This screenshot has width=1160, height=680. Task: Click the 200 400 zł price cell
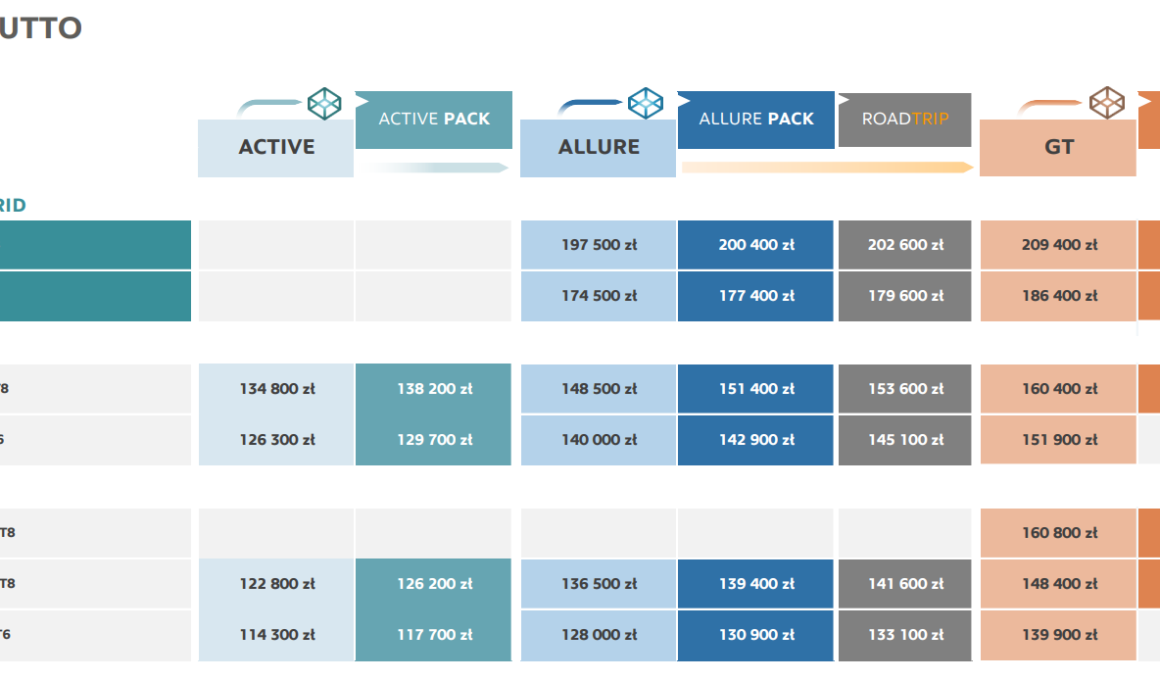click(755, 245)
